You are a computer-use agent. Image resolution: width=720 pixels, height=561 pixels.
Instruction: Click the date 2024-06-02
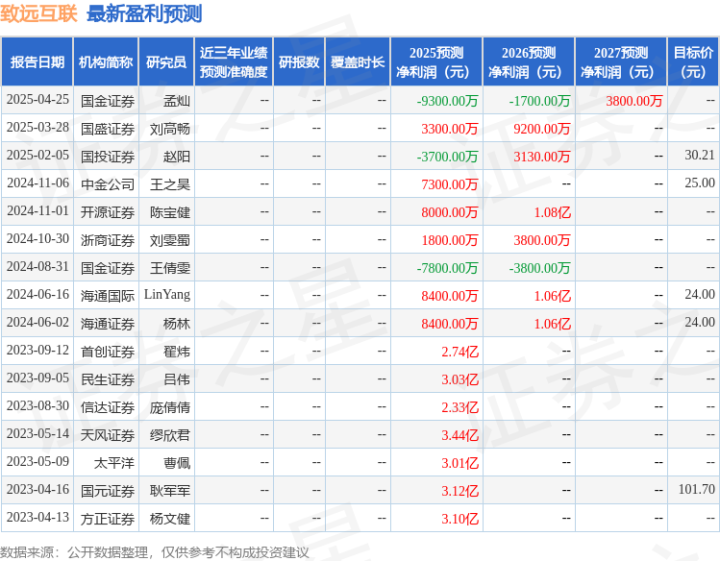[x=38, y=322]
